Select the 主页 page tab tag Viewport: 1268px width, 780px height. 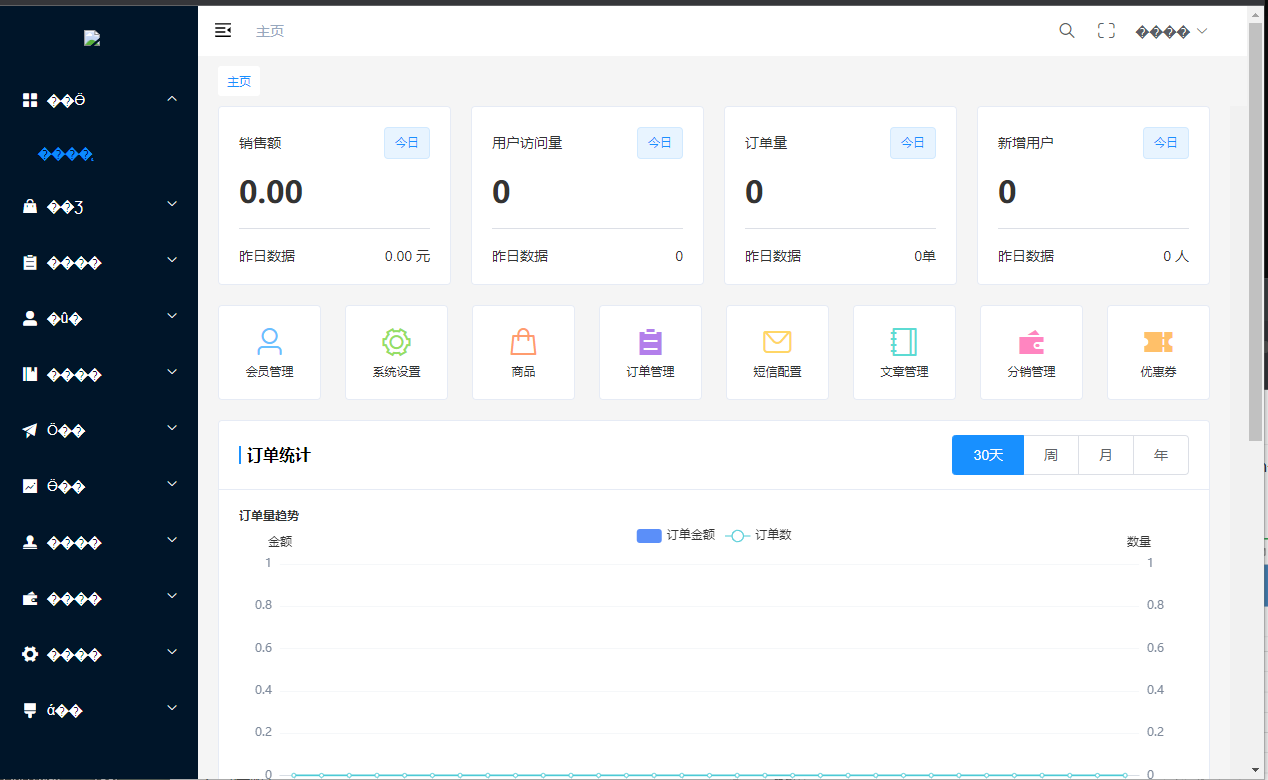tap(239, 82)
